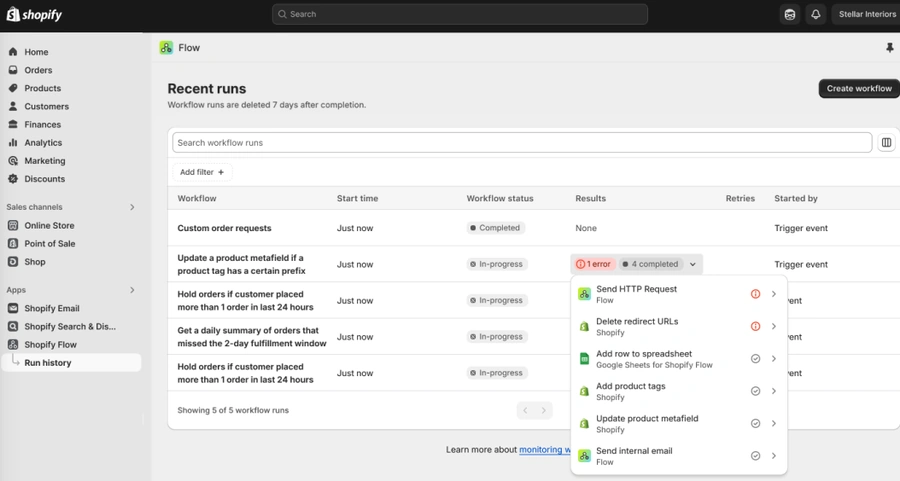The width and height of the screenshot is (900, 481).
Task: Click the Products tag icon in sidebar
Action: click(13, 88)
